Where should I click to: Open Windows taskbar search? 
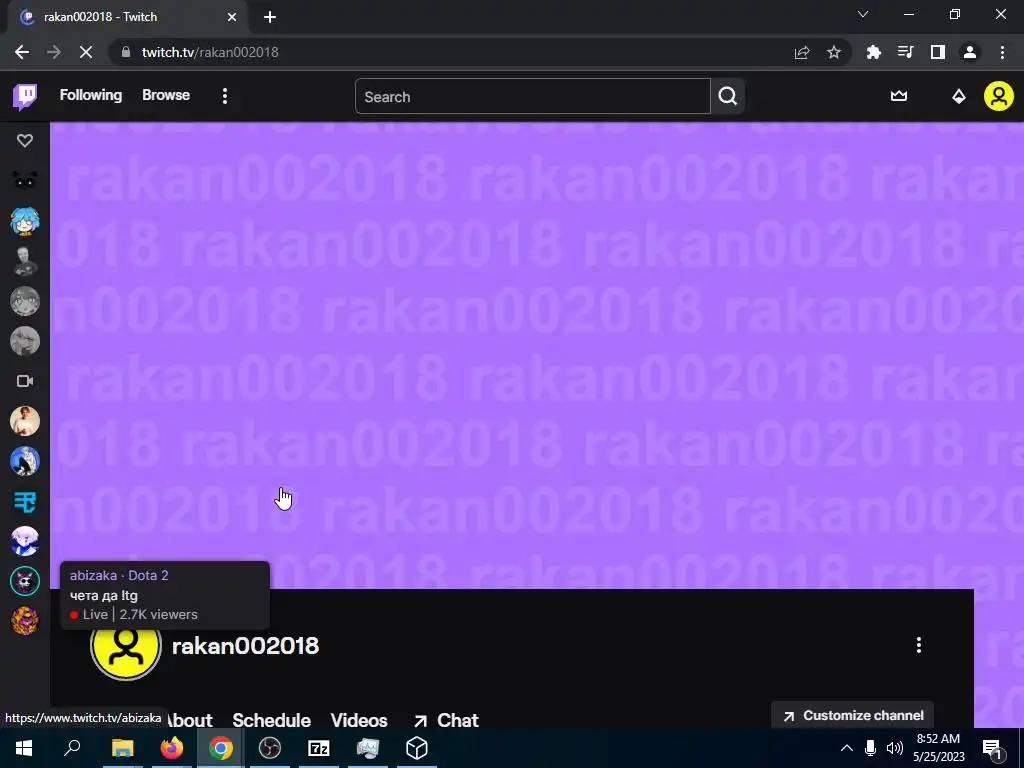72,748
